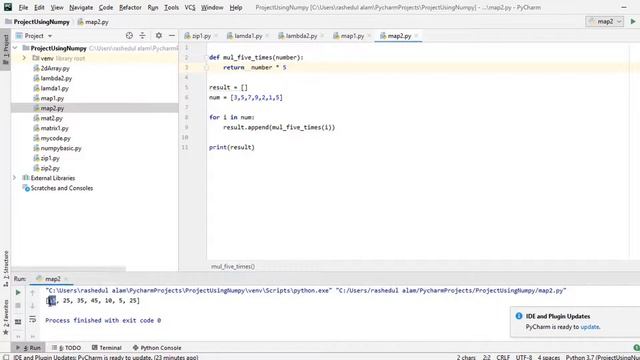Image resolution: width=640 pixels, height=360 pixels.
Task: Close the map2.py editor tab
Action: tap(416, 36)
